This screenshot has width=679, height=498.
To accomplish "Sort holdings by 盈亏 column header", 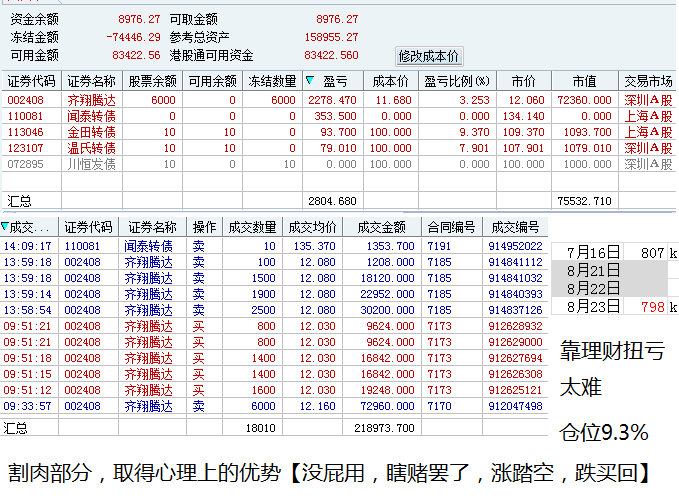I will pyautogui.click(x=335, y=81).
